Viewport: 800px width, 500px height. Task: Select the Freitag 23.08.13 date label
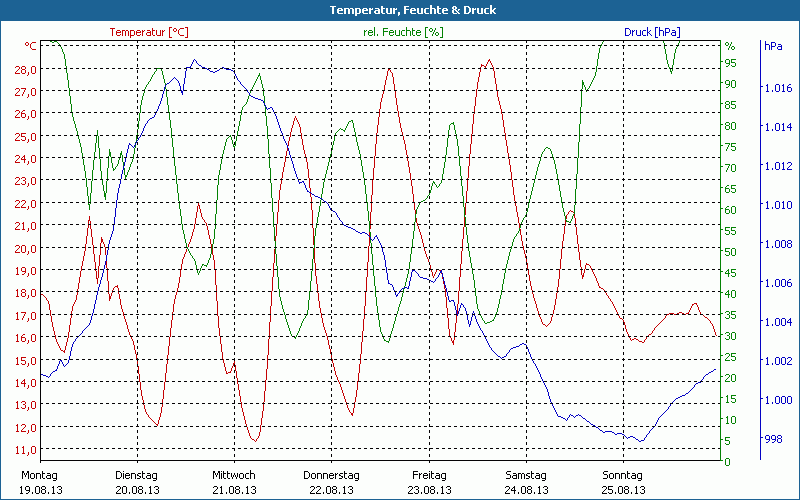click(428, 482)
